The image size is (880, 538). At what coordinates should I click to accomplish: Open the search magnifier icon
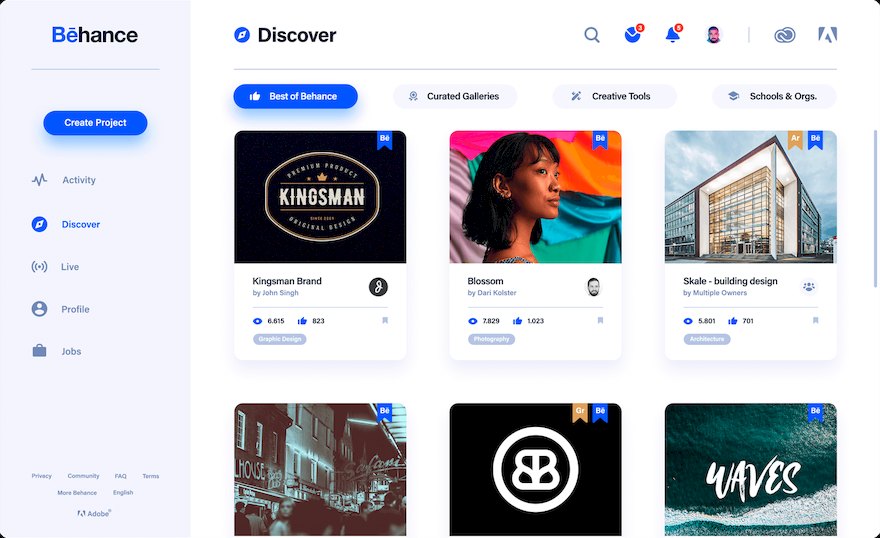point(592,35)
